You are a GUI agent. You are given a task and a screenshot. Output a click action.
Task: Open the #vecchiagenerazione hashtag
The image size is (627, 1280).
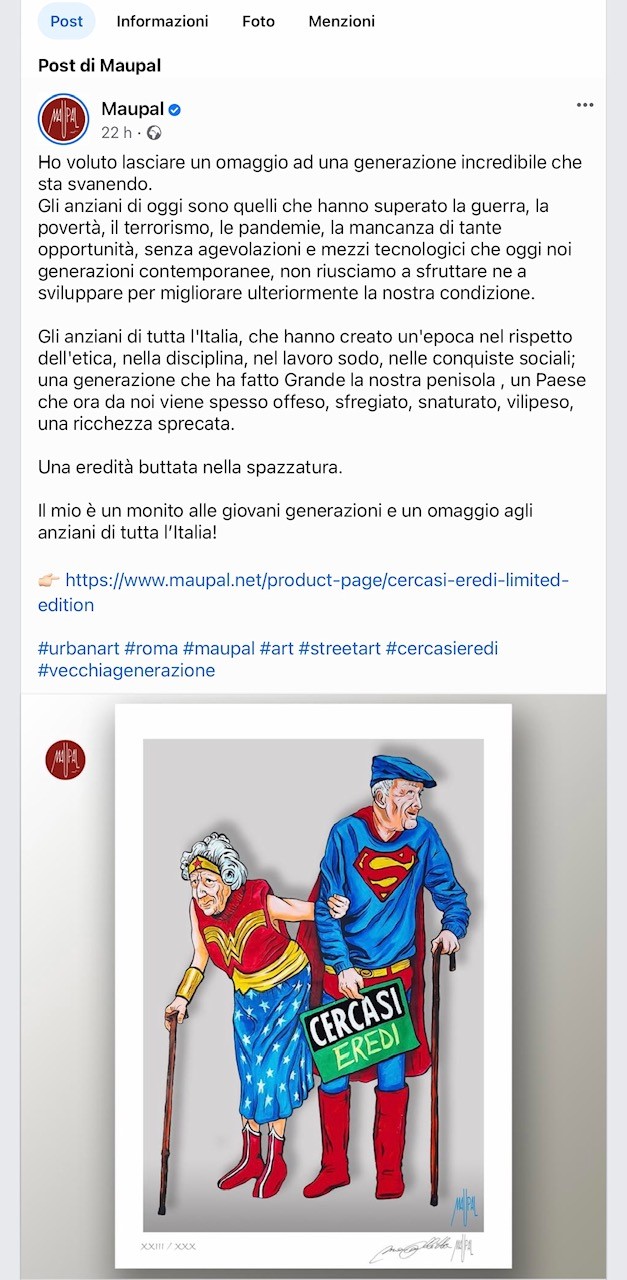click(126, 671)
